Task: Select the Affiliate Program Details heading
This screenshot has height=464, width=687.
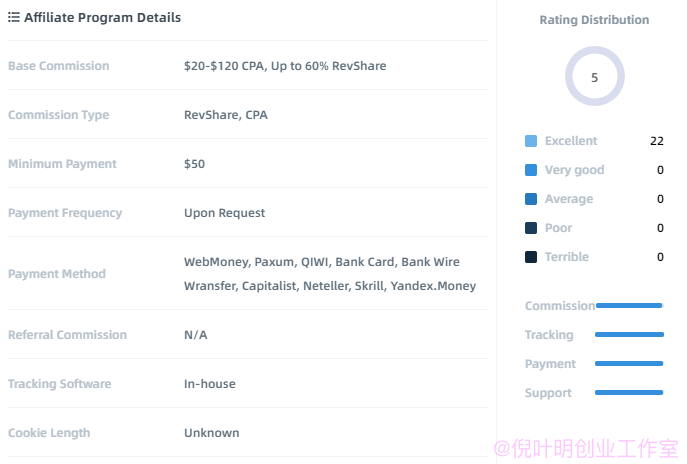Action: [x=103, y=18]
